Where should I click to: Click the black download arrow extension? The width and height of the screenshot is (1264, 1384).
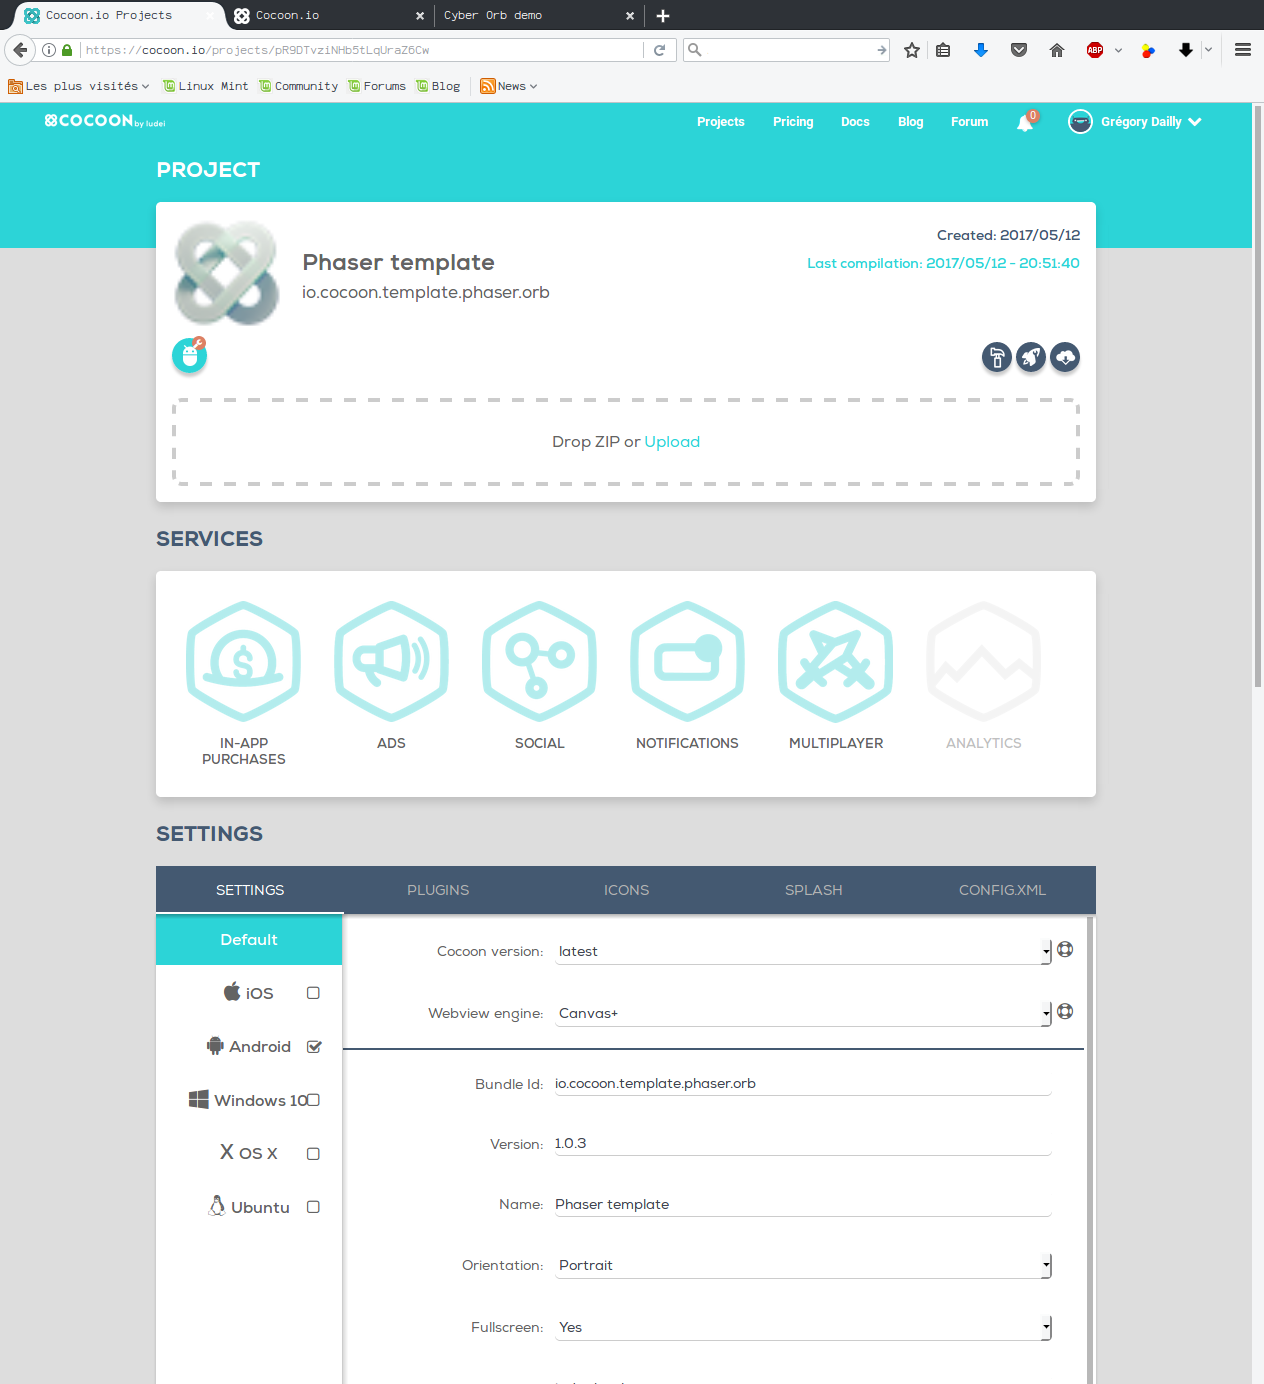1186,50
